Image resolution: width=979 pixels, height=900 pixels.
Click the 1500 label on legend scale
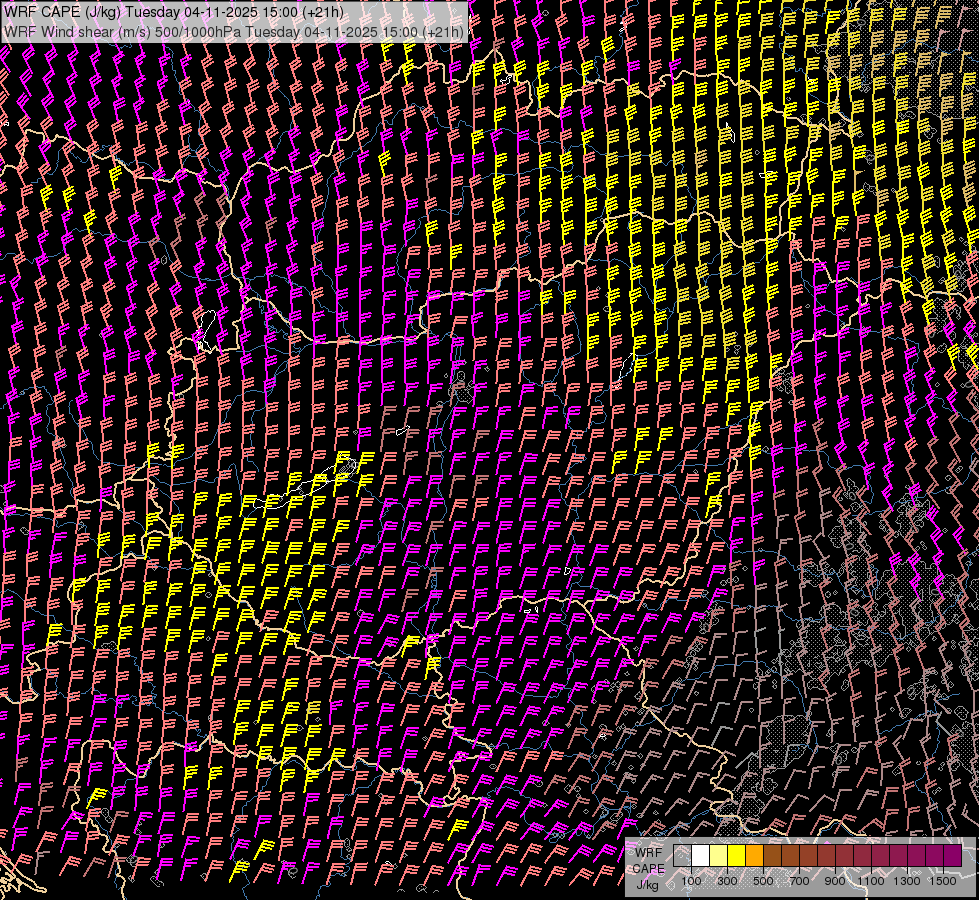[x=943, y=881]
